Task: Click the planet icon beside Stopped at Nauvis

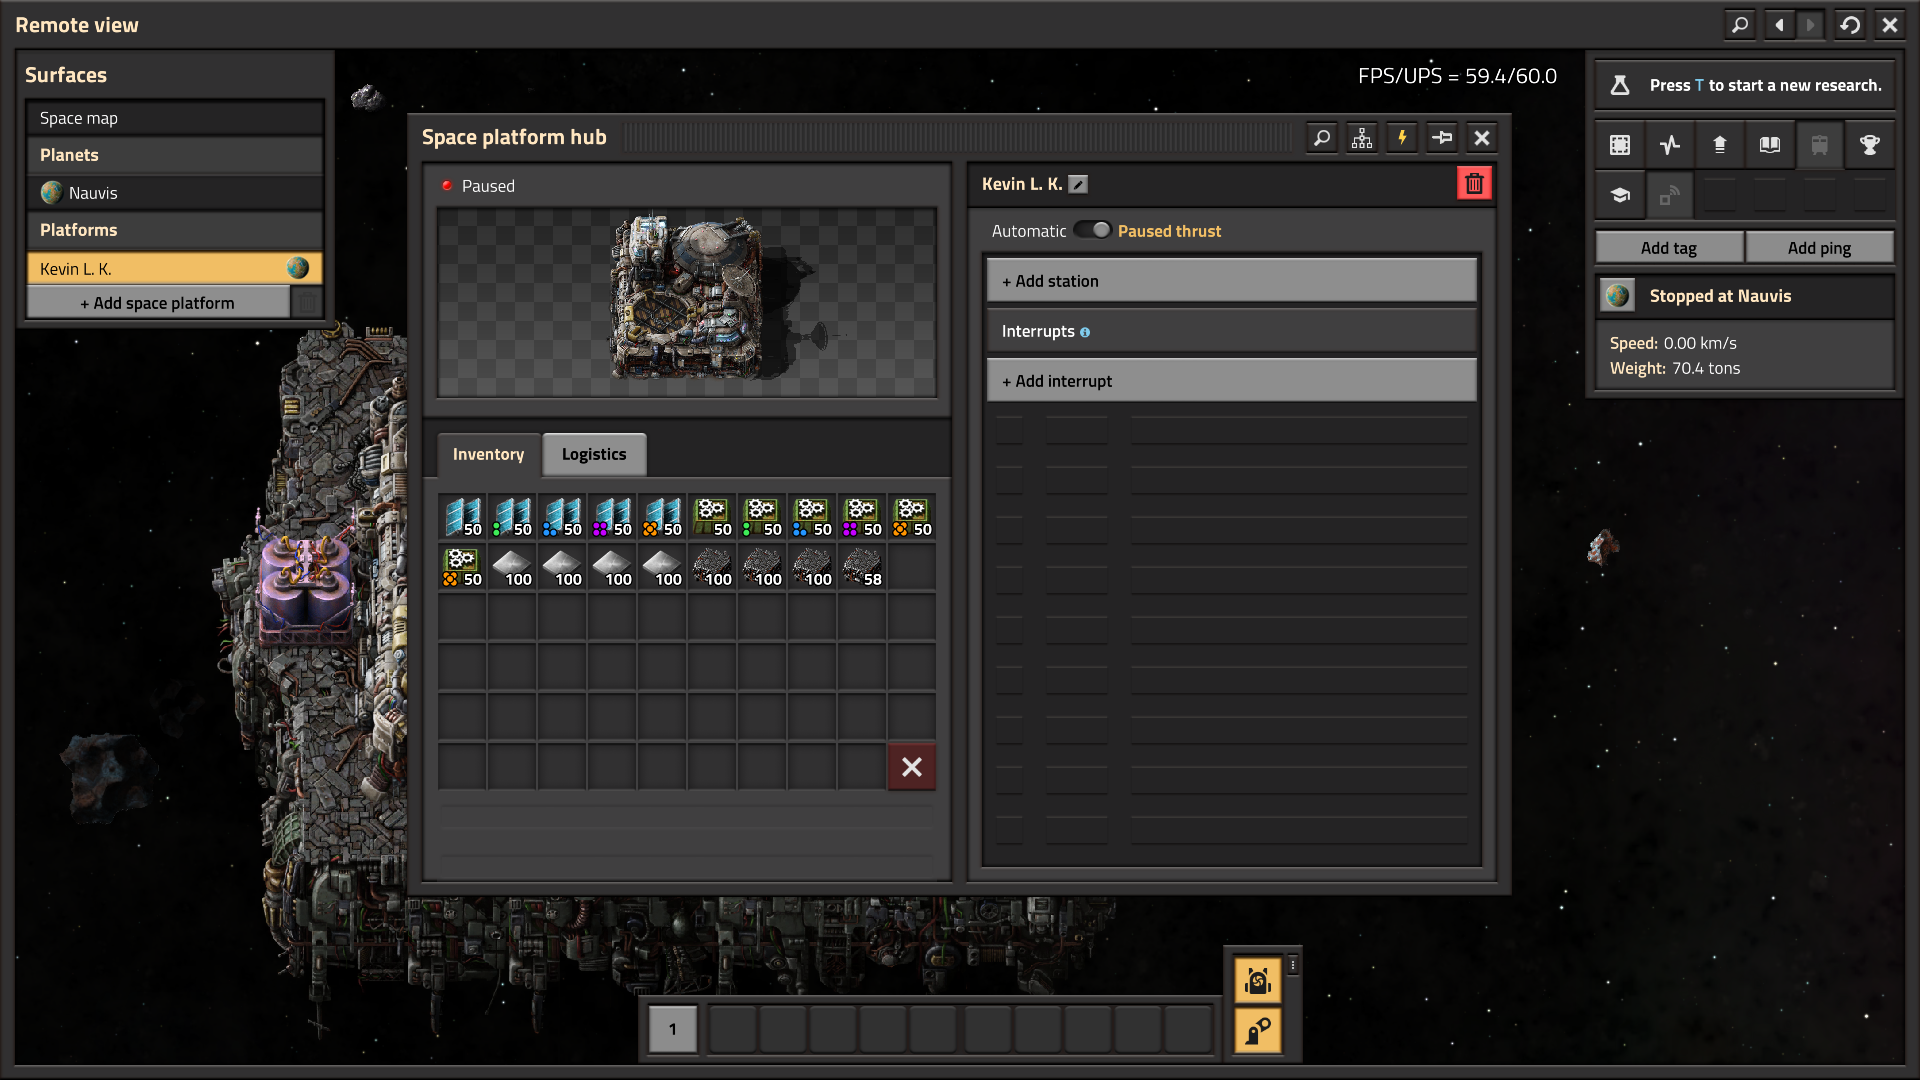Action: pos(1617,296)
